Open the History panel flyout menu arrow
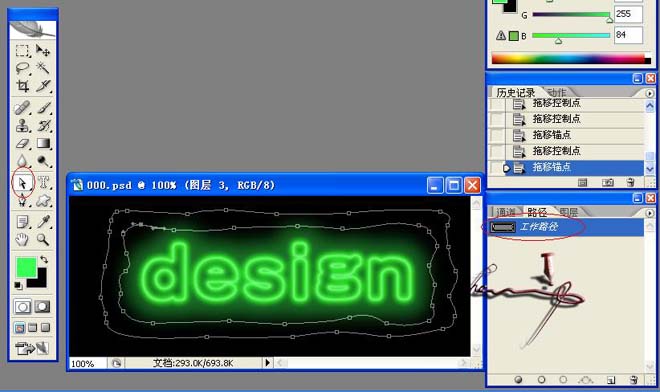 click(x=649, y=93)
